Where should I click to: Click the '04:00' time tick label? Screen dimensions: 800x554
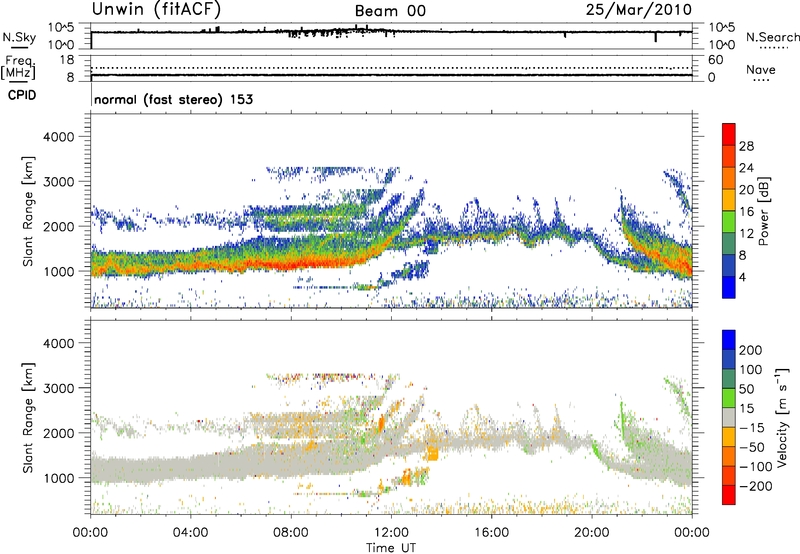pos(190,533)
